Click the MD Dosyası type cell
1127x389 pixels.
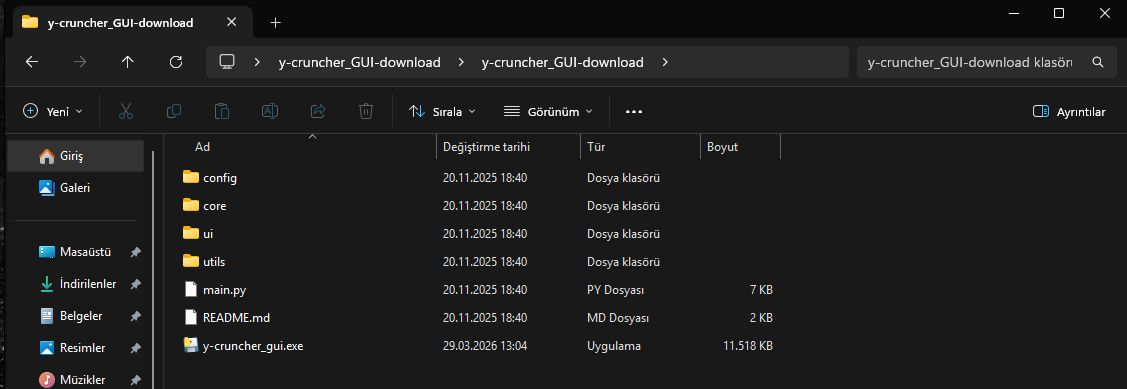[618, 318]
